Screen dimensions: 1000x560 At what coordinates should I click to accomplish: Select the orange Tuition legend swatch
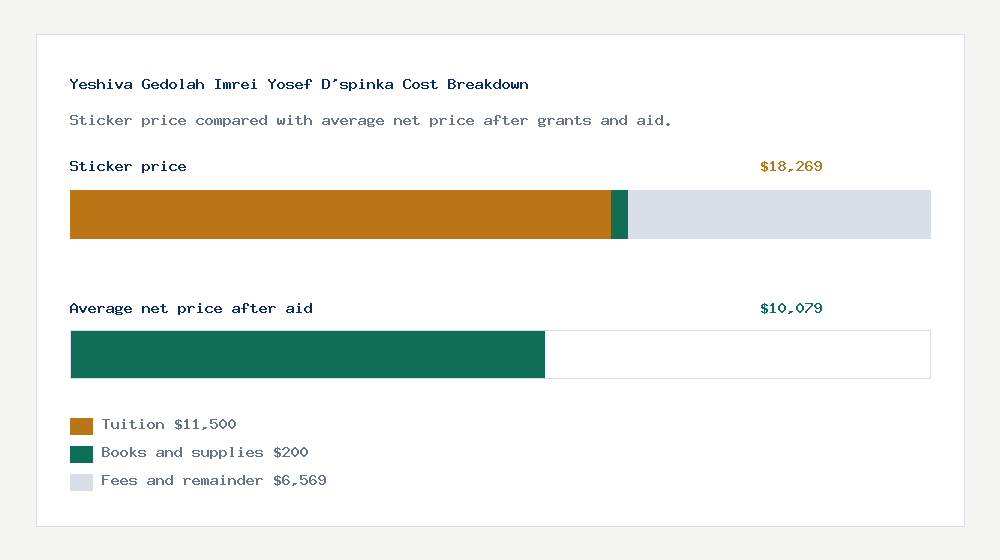pyautogui.click(x=81, y=426)
